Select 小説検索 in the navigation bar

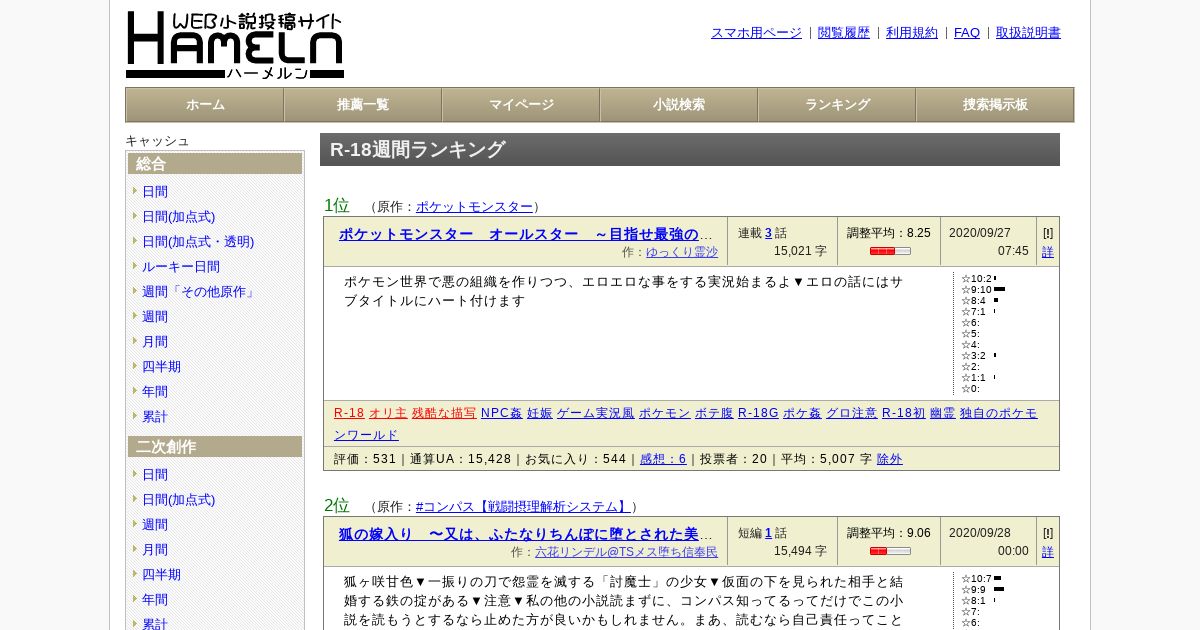(679, 105)
